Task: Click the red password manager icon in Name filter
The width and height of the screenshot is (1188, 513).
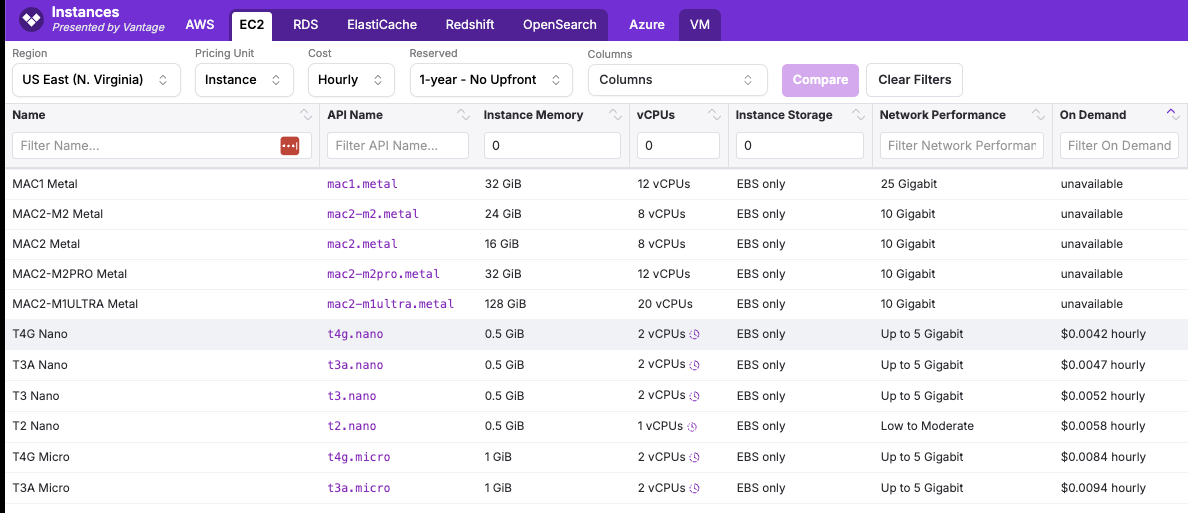Action: [290, 145]
